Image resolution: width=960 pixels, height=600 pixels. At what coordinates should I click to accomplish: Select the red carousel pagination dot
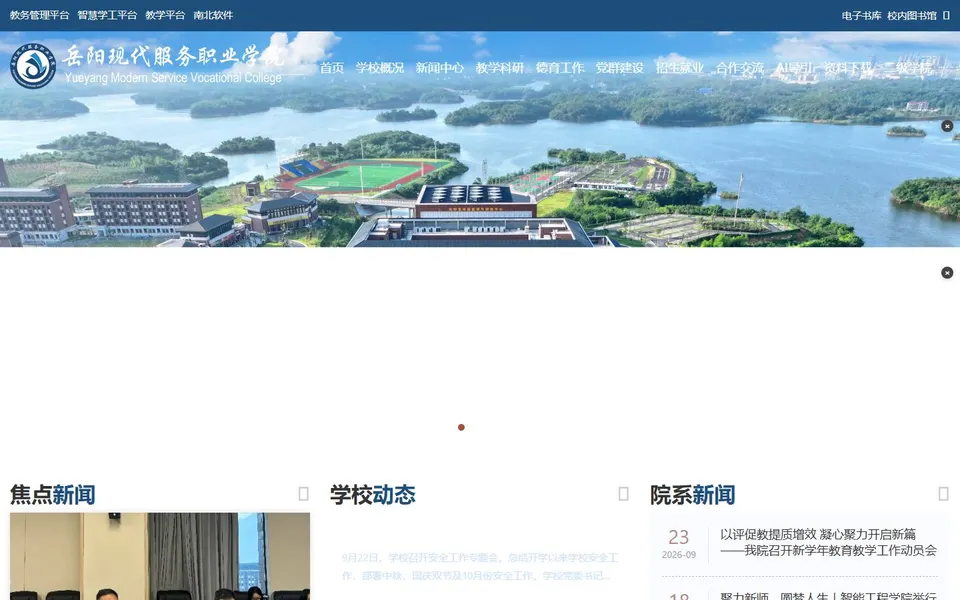pyautogui.click(x=461, y=427)
